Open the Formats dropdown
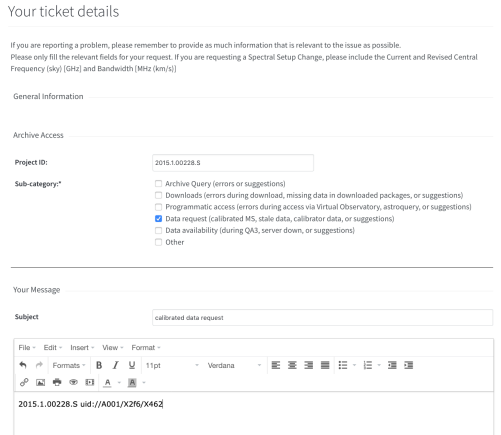501x435 pixels. point(69,365)
